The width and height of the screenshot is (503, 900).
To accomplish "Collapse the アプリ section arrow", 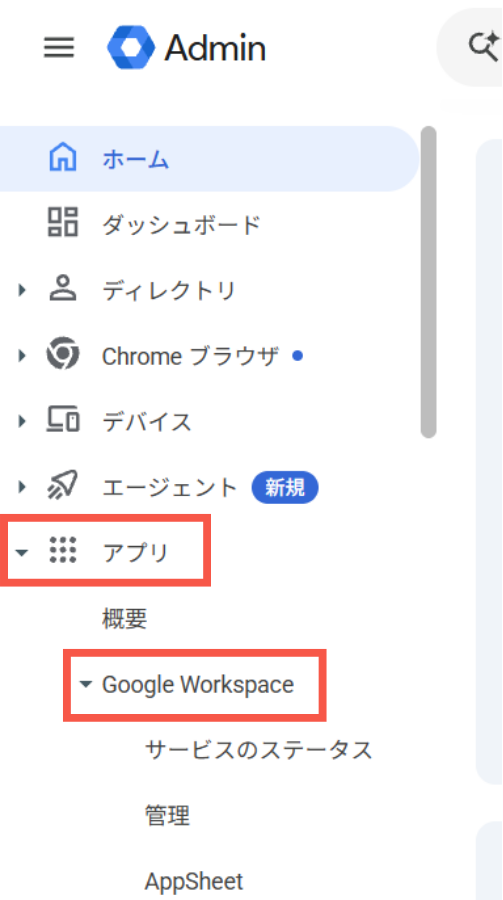I will click(x=22, y=553).
